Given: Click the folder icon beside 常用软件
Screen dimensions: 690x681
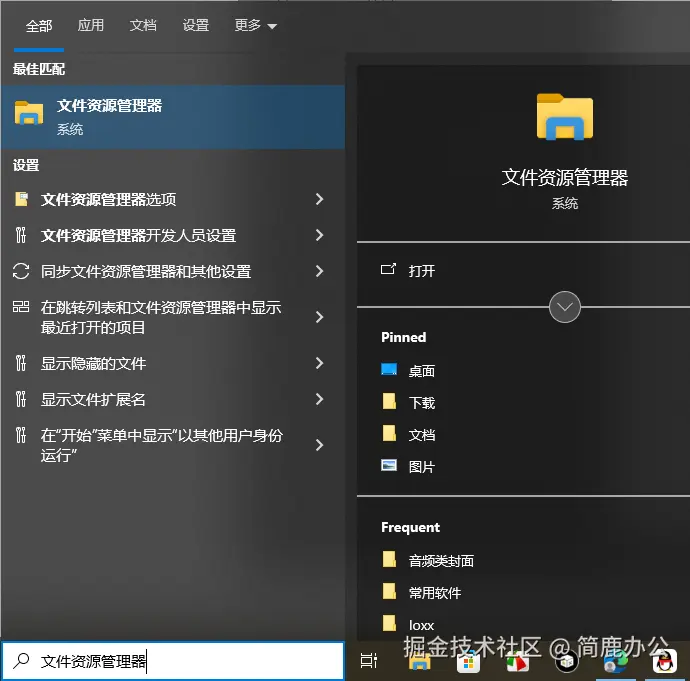Looking at the screenshot, I should 389,591.
